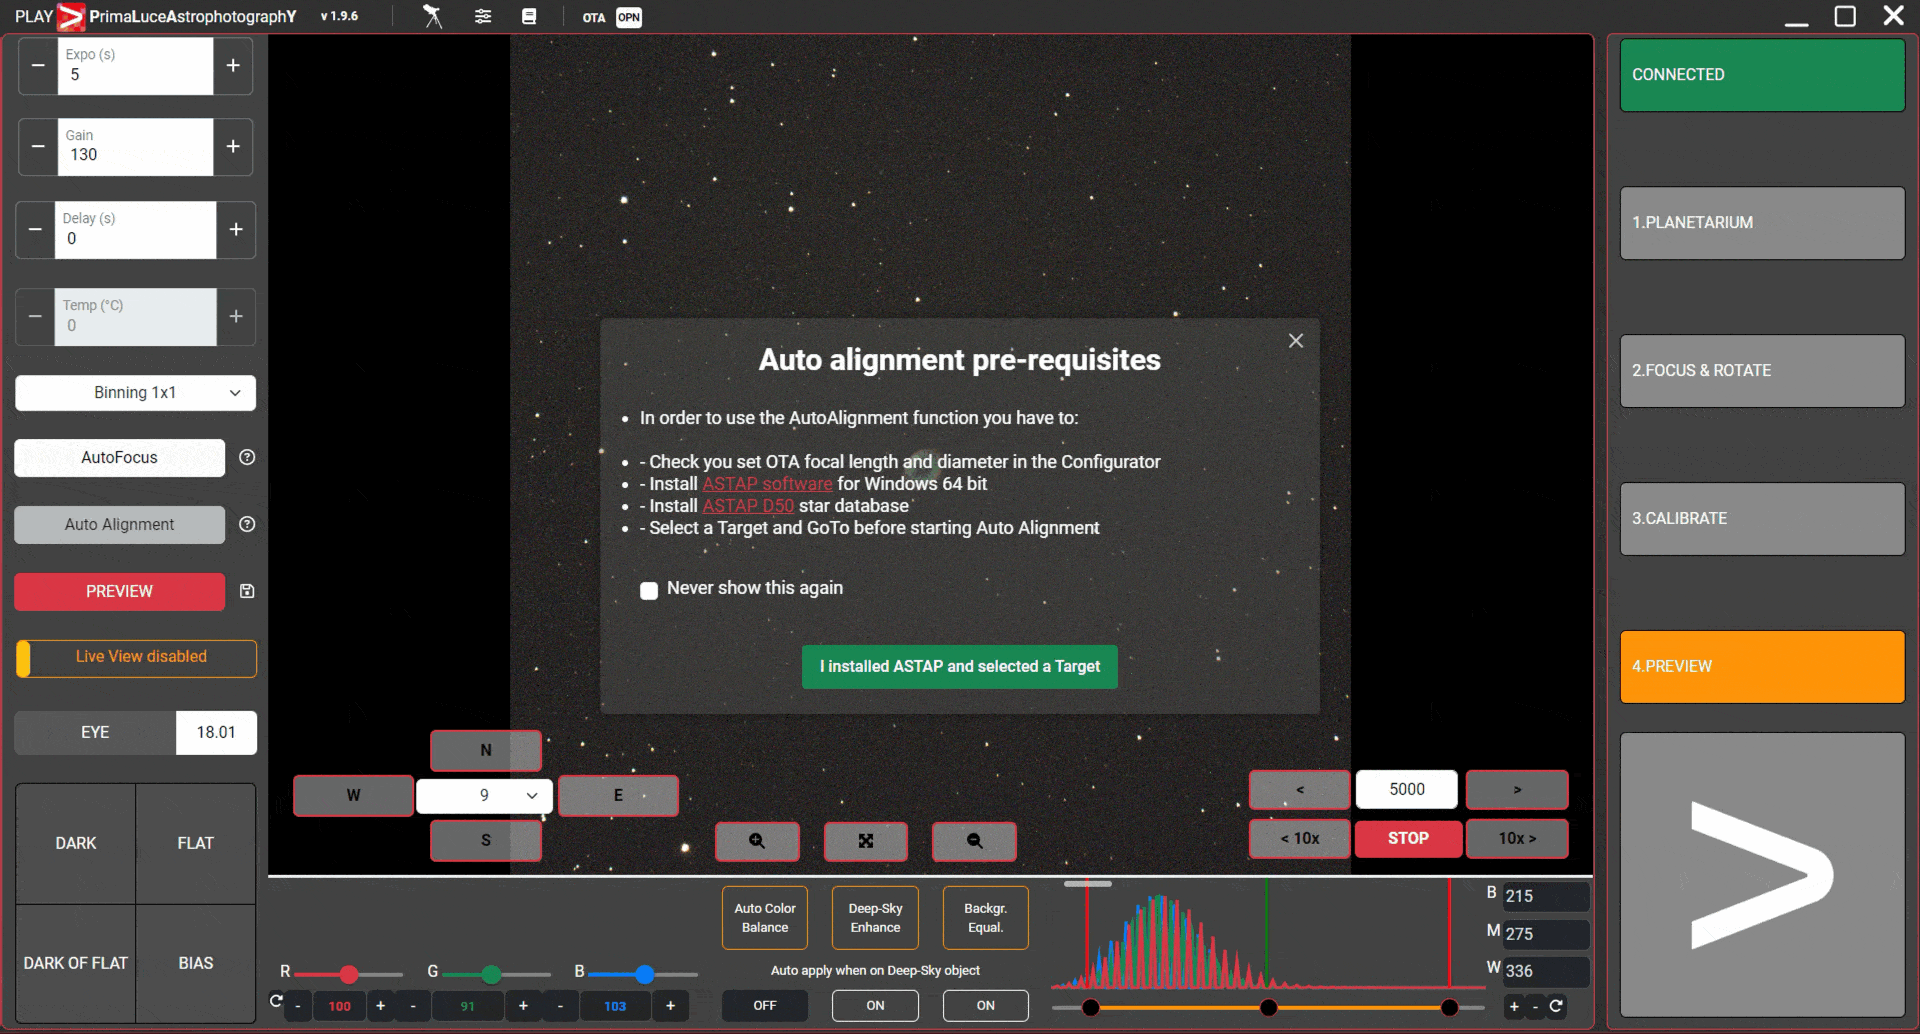Open the ASTAP software link

(x=767, y=484)
